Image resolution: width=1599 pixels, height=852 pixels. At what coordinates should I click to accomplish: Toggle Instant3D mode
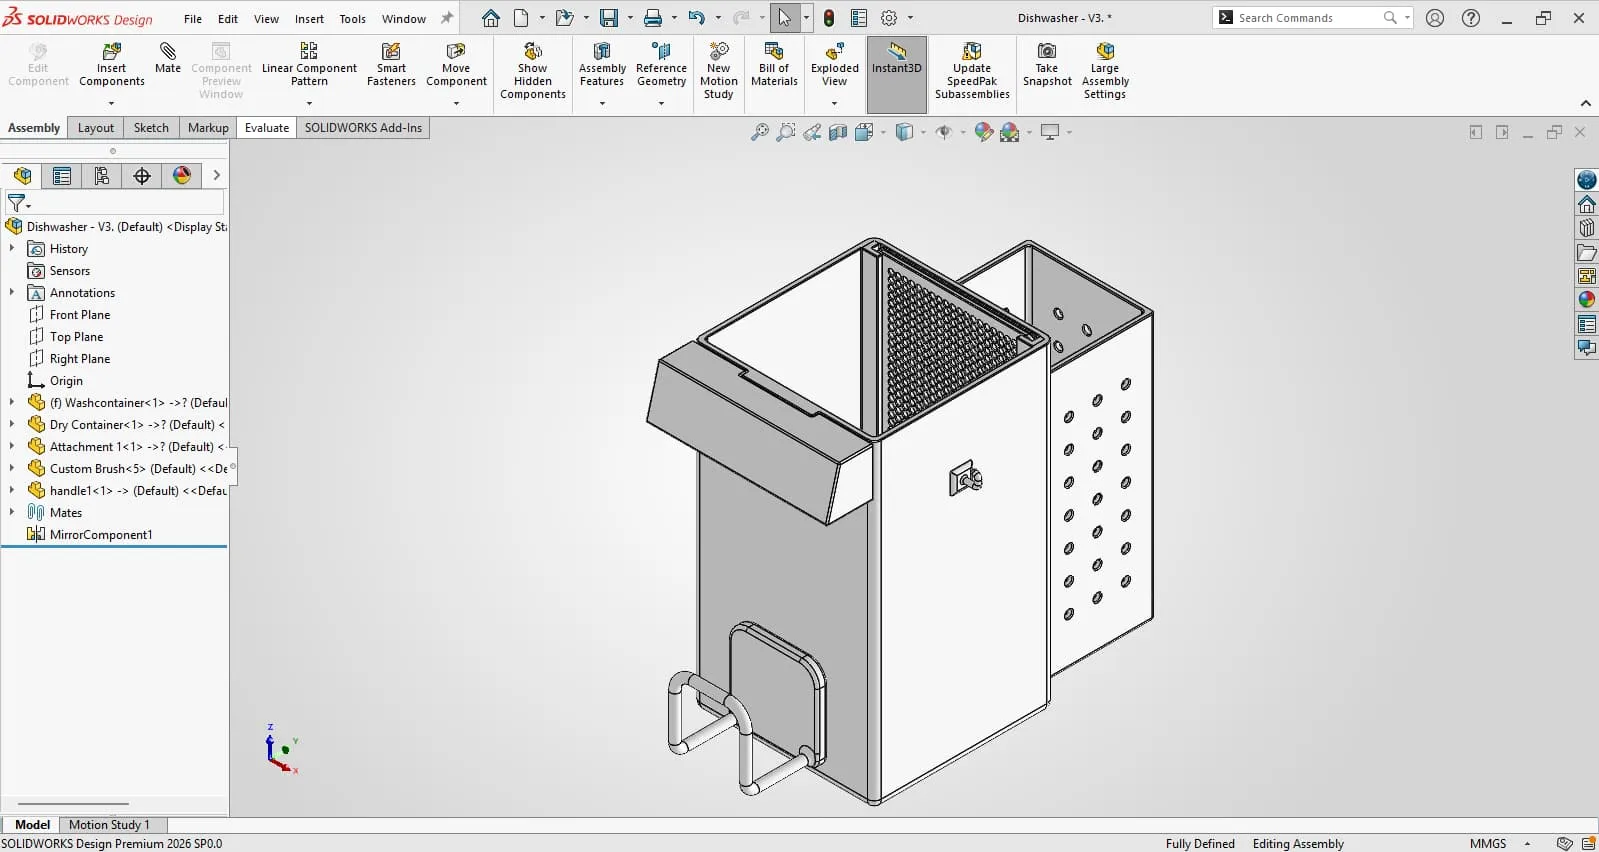pos(896,73)
